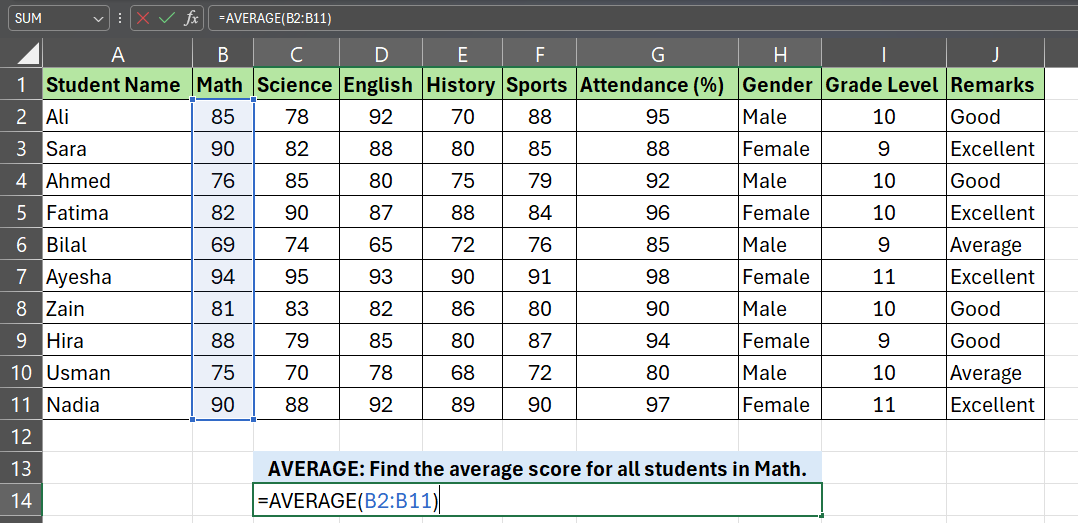The height and width of the screenshot is (523, 1078).
Task: Open the Insert Function fx dialog
Action: click(191, 19)
